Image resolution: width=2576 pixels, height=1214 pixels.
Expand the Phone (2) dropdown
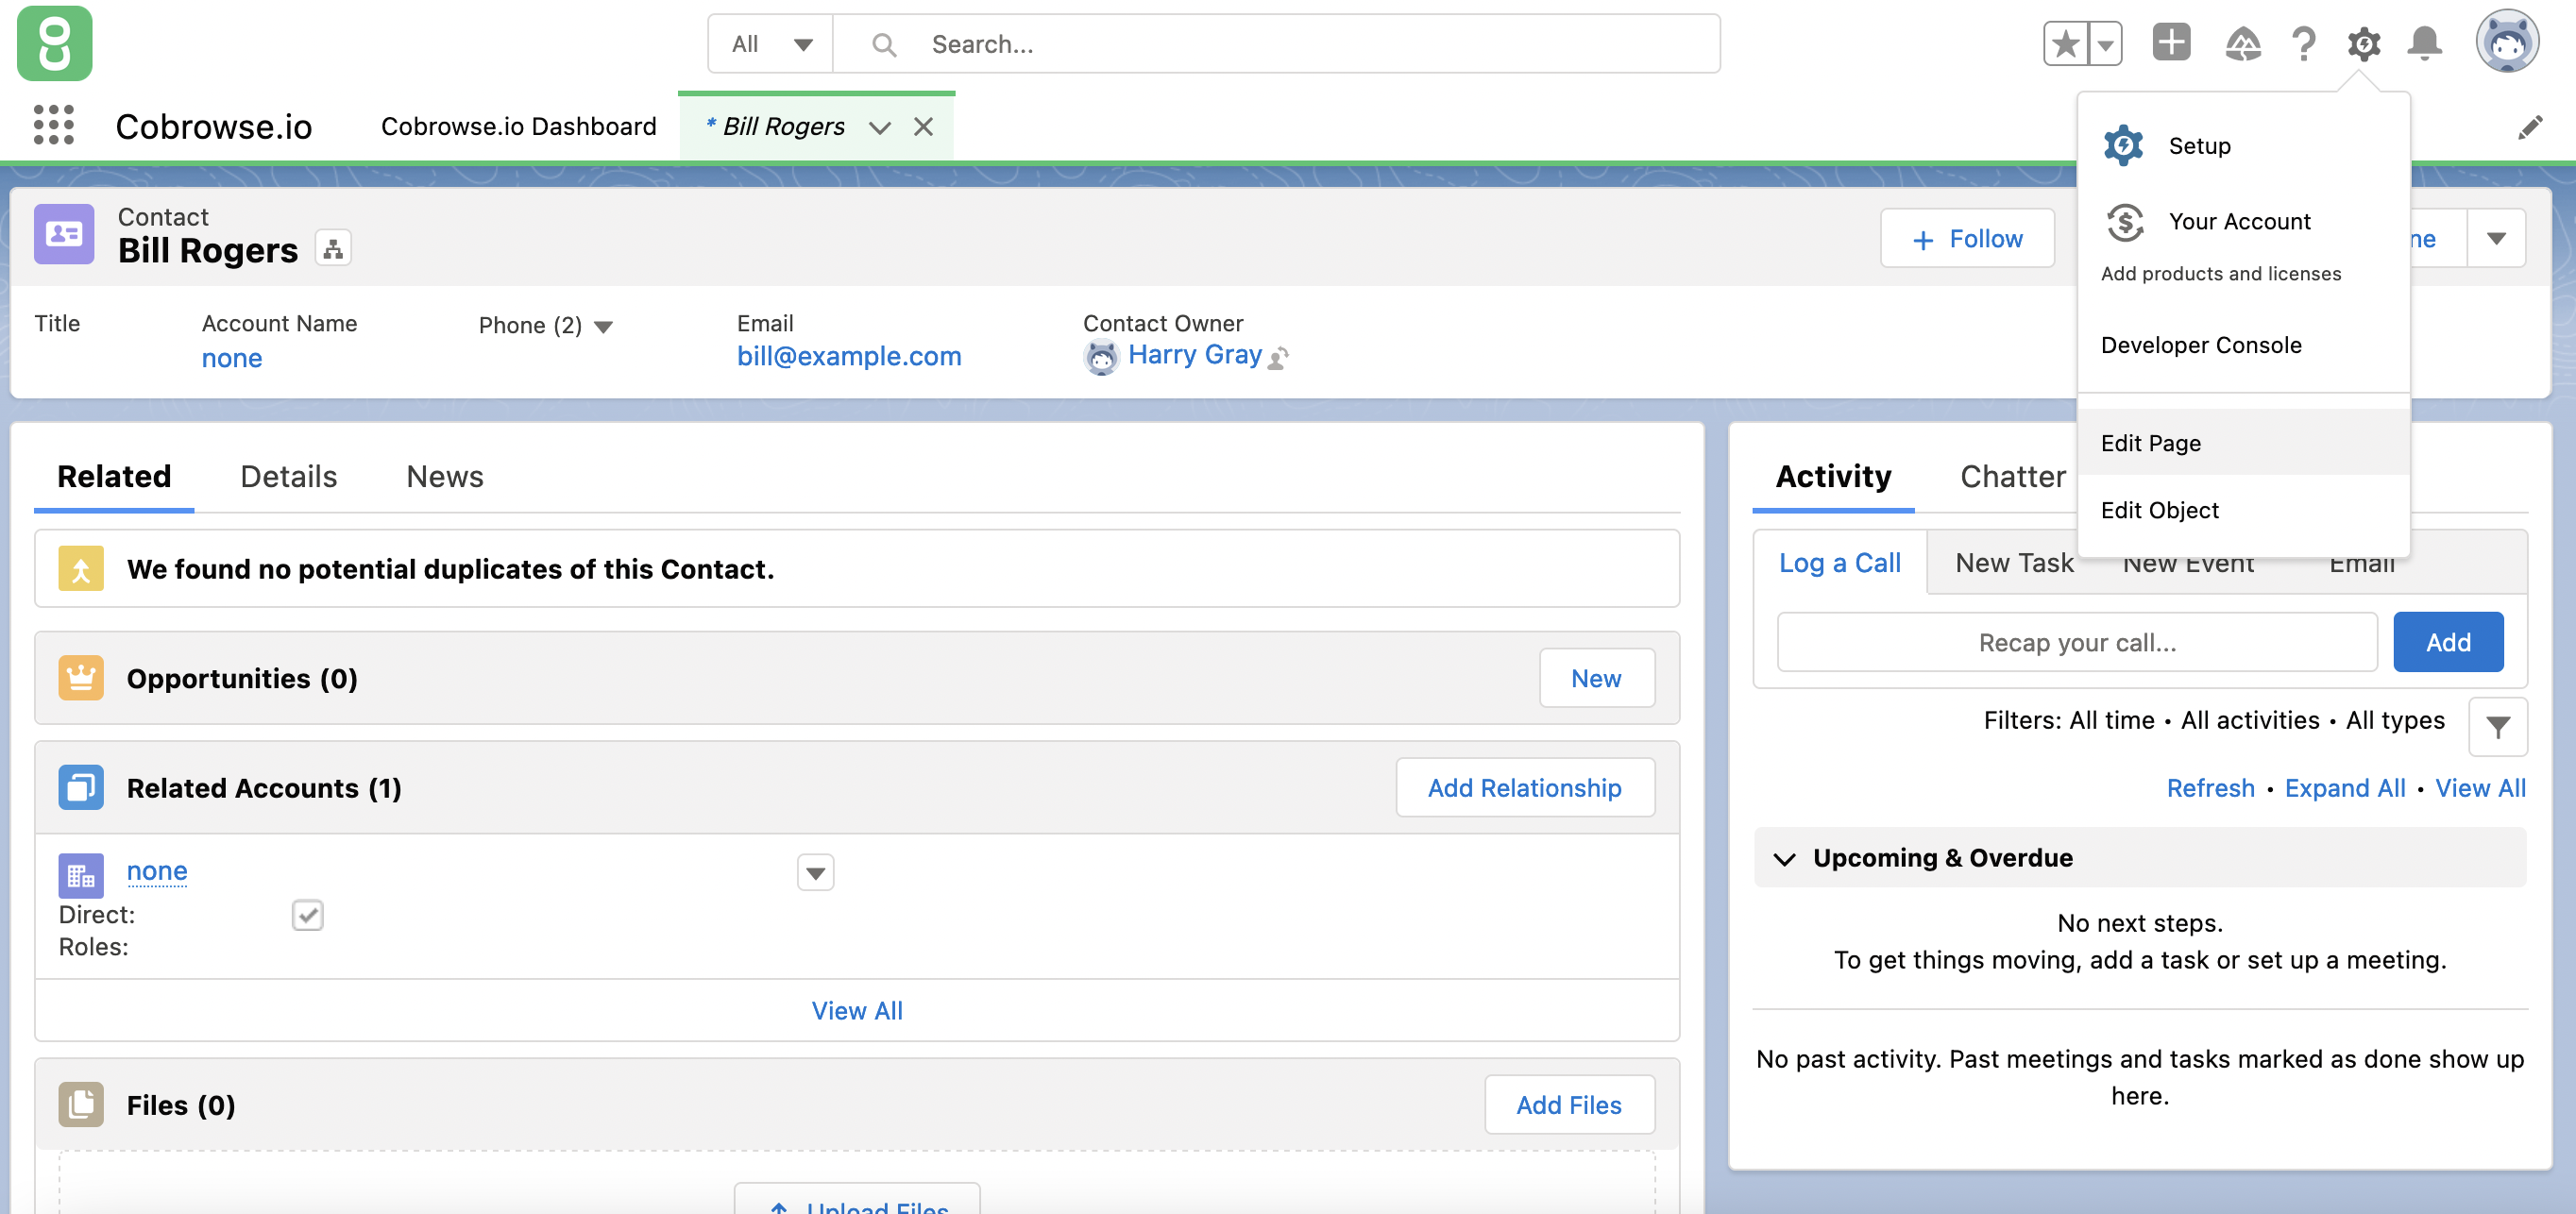[x=603, y=326]
